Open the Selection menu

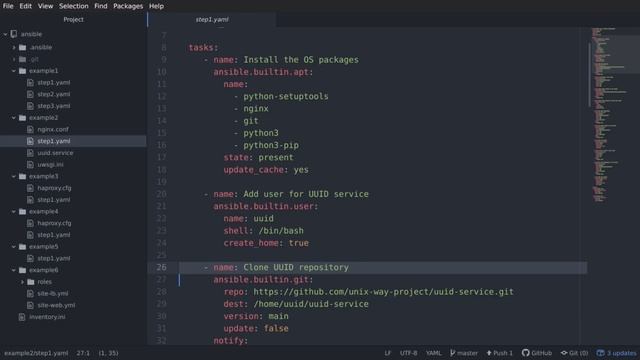(x=73, y=6)
